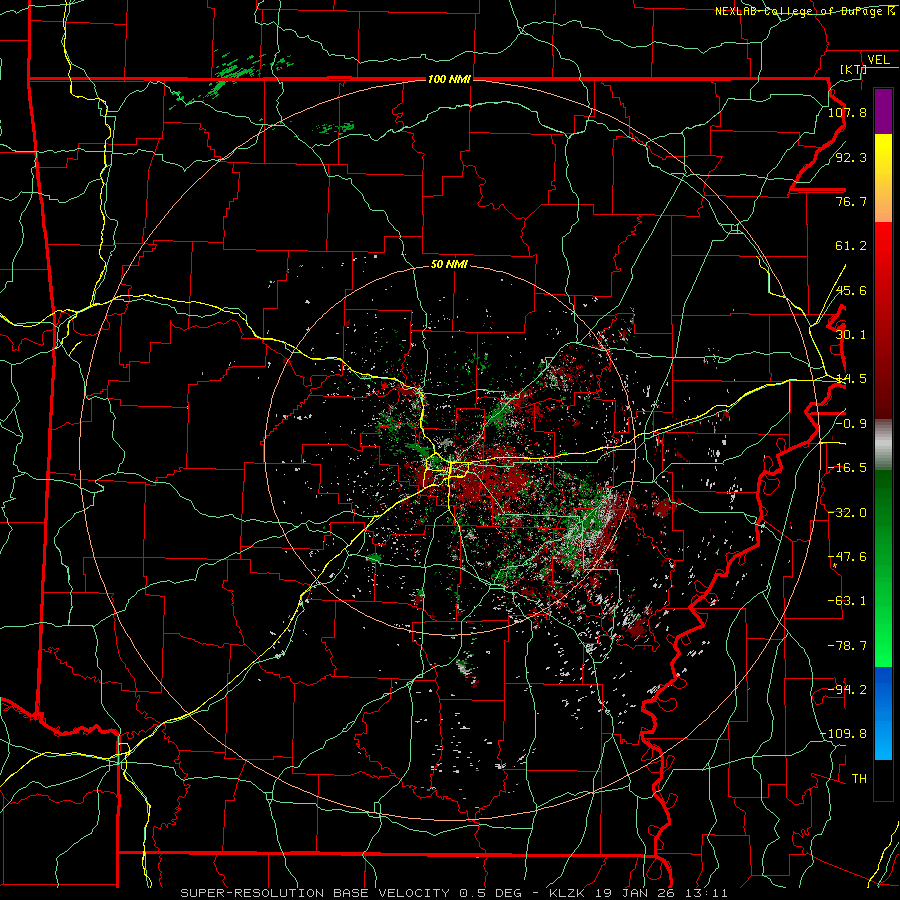This screenshot has width=900, height=900.
Task: Click the 100 NMI range ring label
Action: click(x=449, y=79)
